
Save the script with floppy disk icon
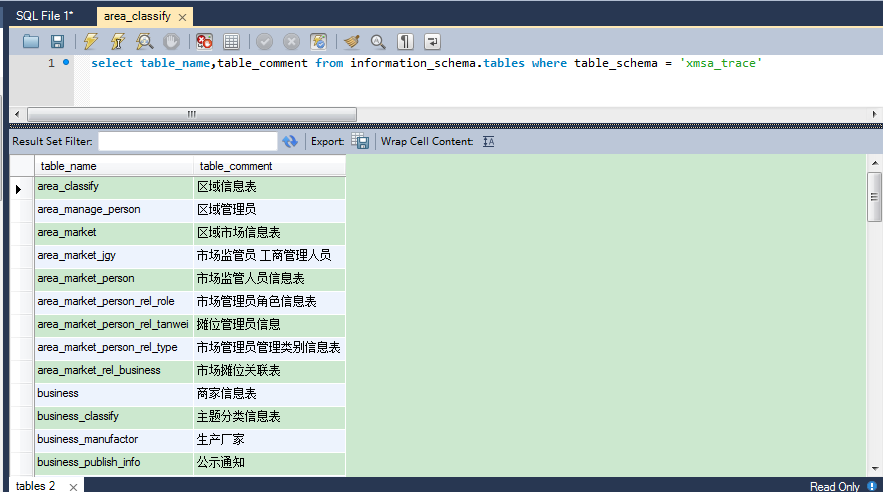click(x=57, y=42)
